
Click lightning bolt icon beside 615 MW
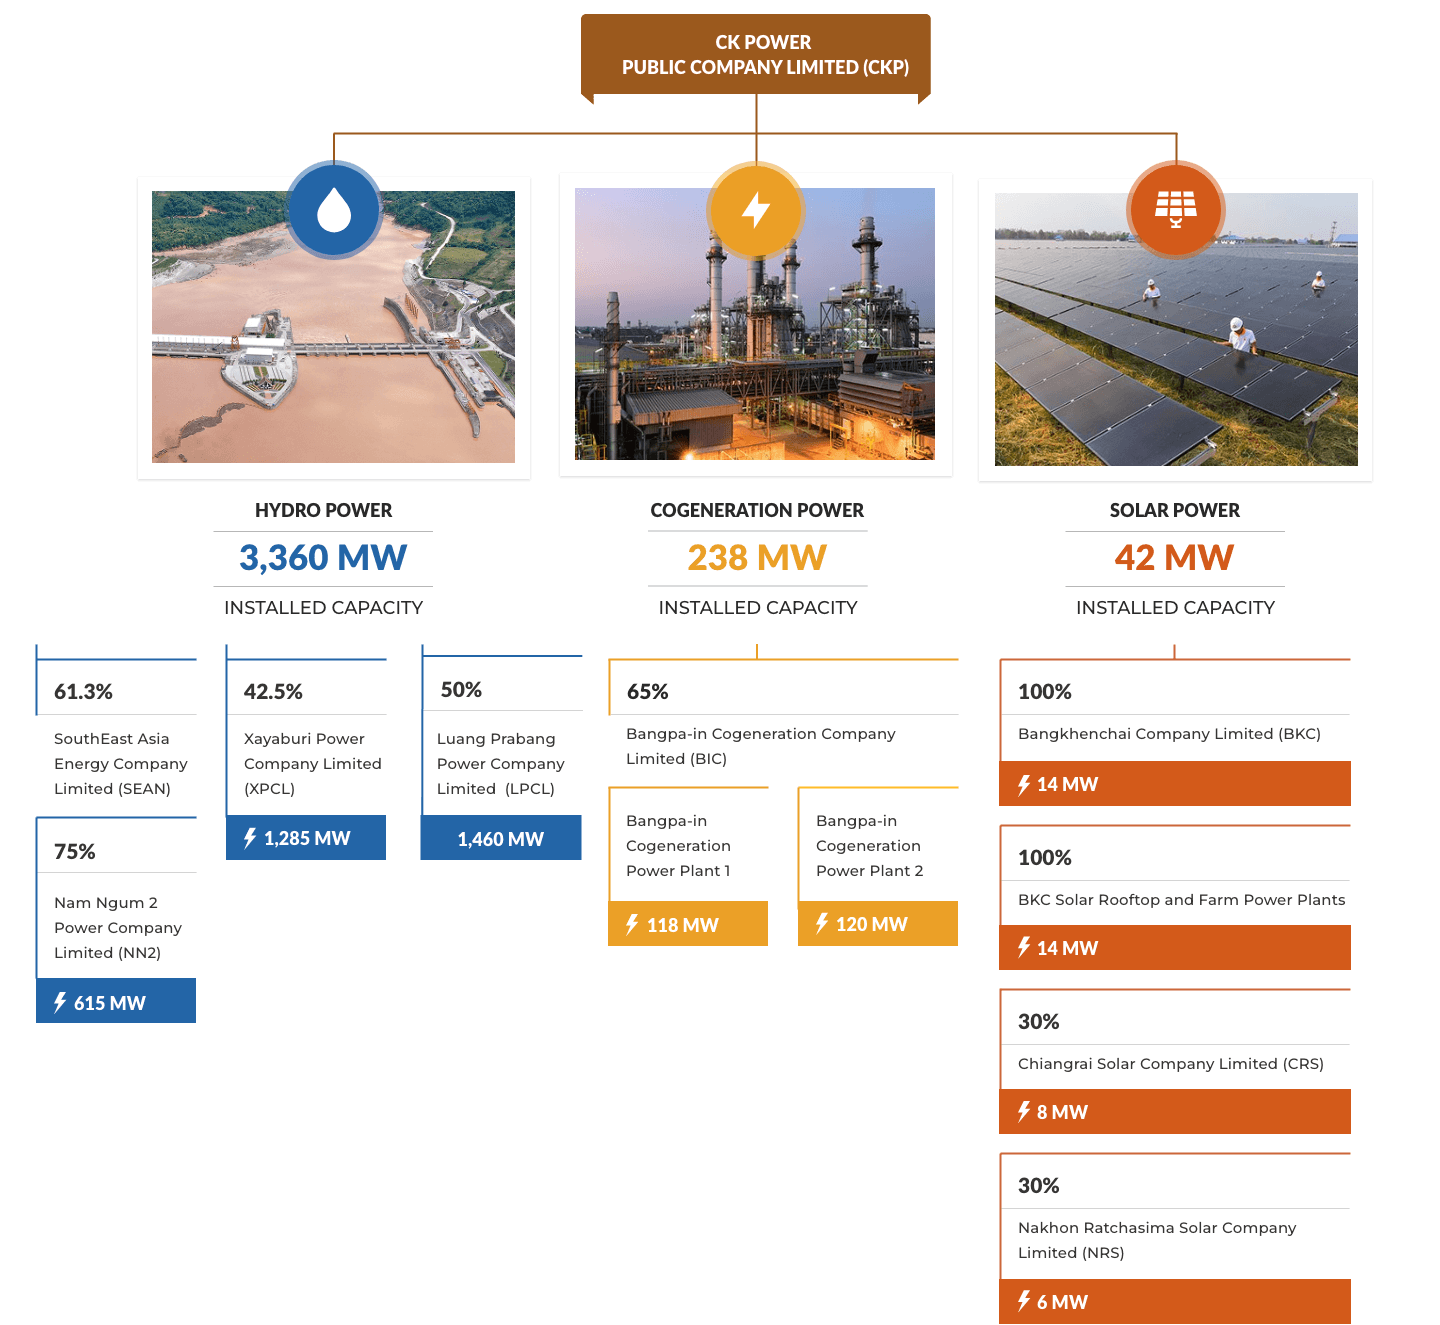click(x=60, y=1002)
